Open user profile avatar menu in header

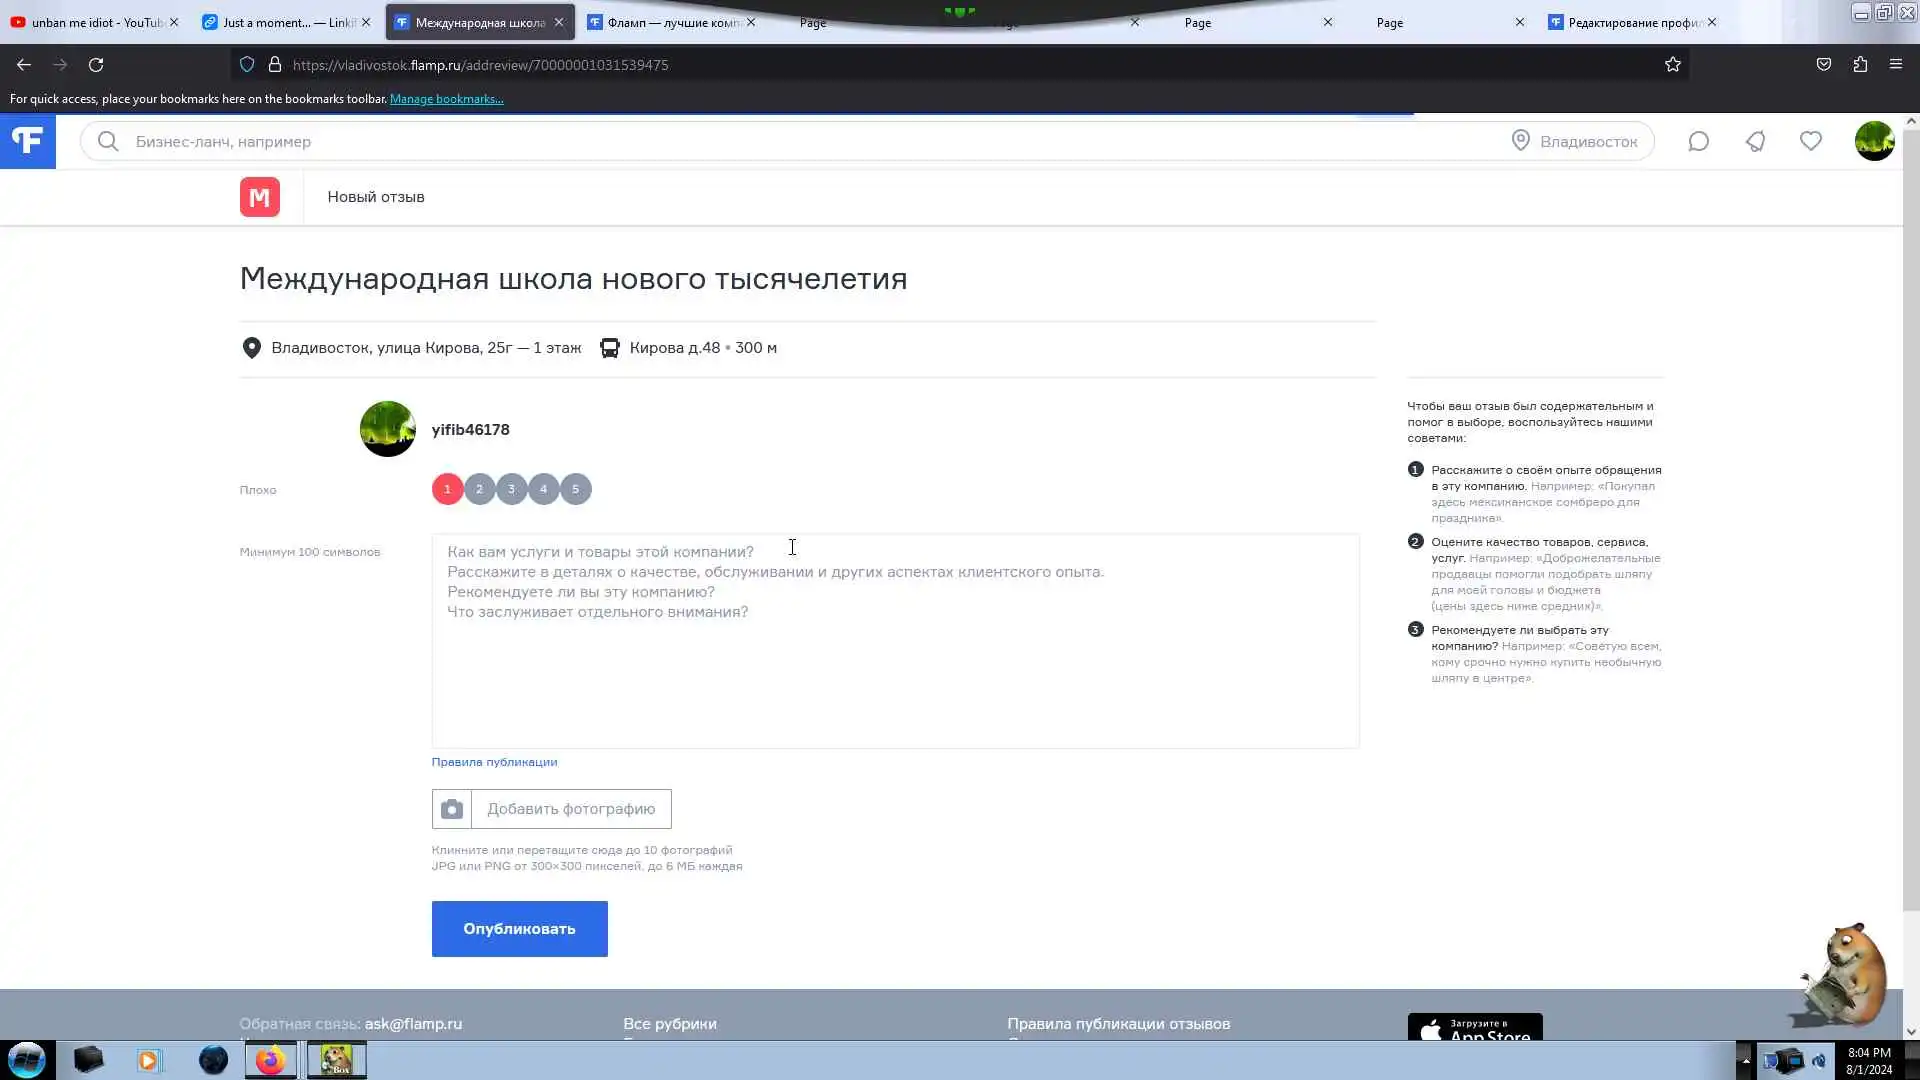click(x=1874, y=141)
